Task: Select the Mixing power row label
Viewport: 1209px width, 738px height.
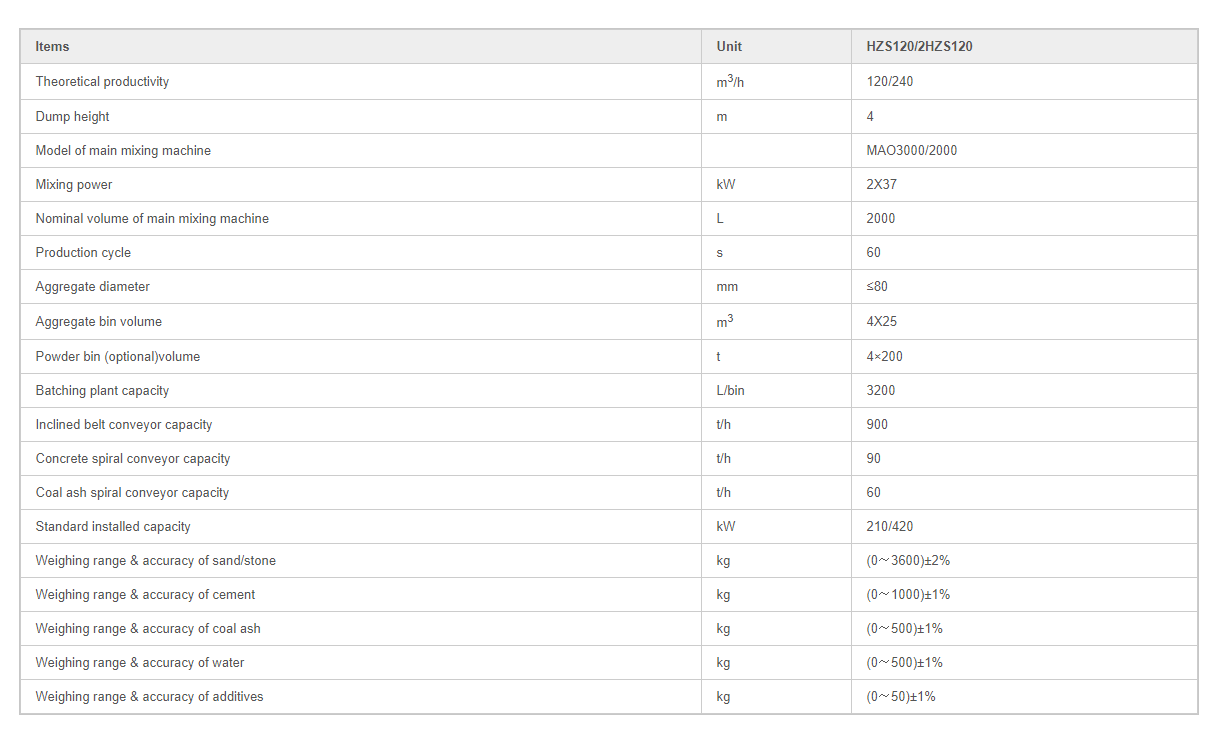Action: coord(74,185)
